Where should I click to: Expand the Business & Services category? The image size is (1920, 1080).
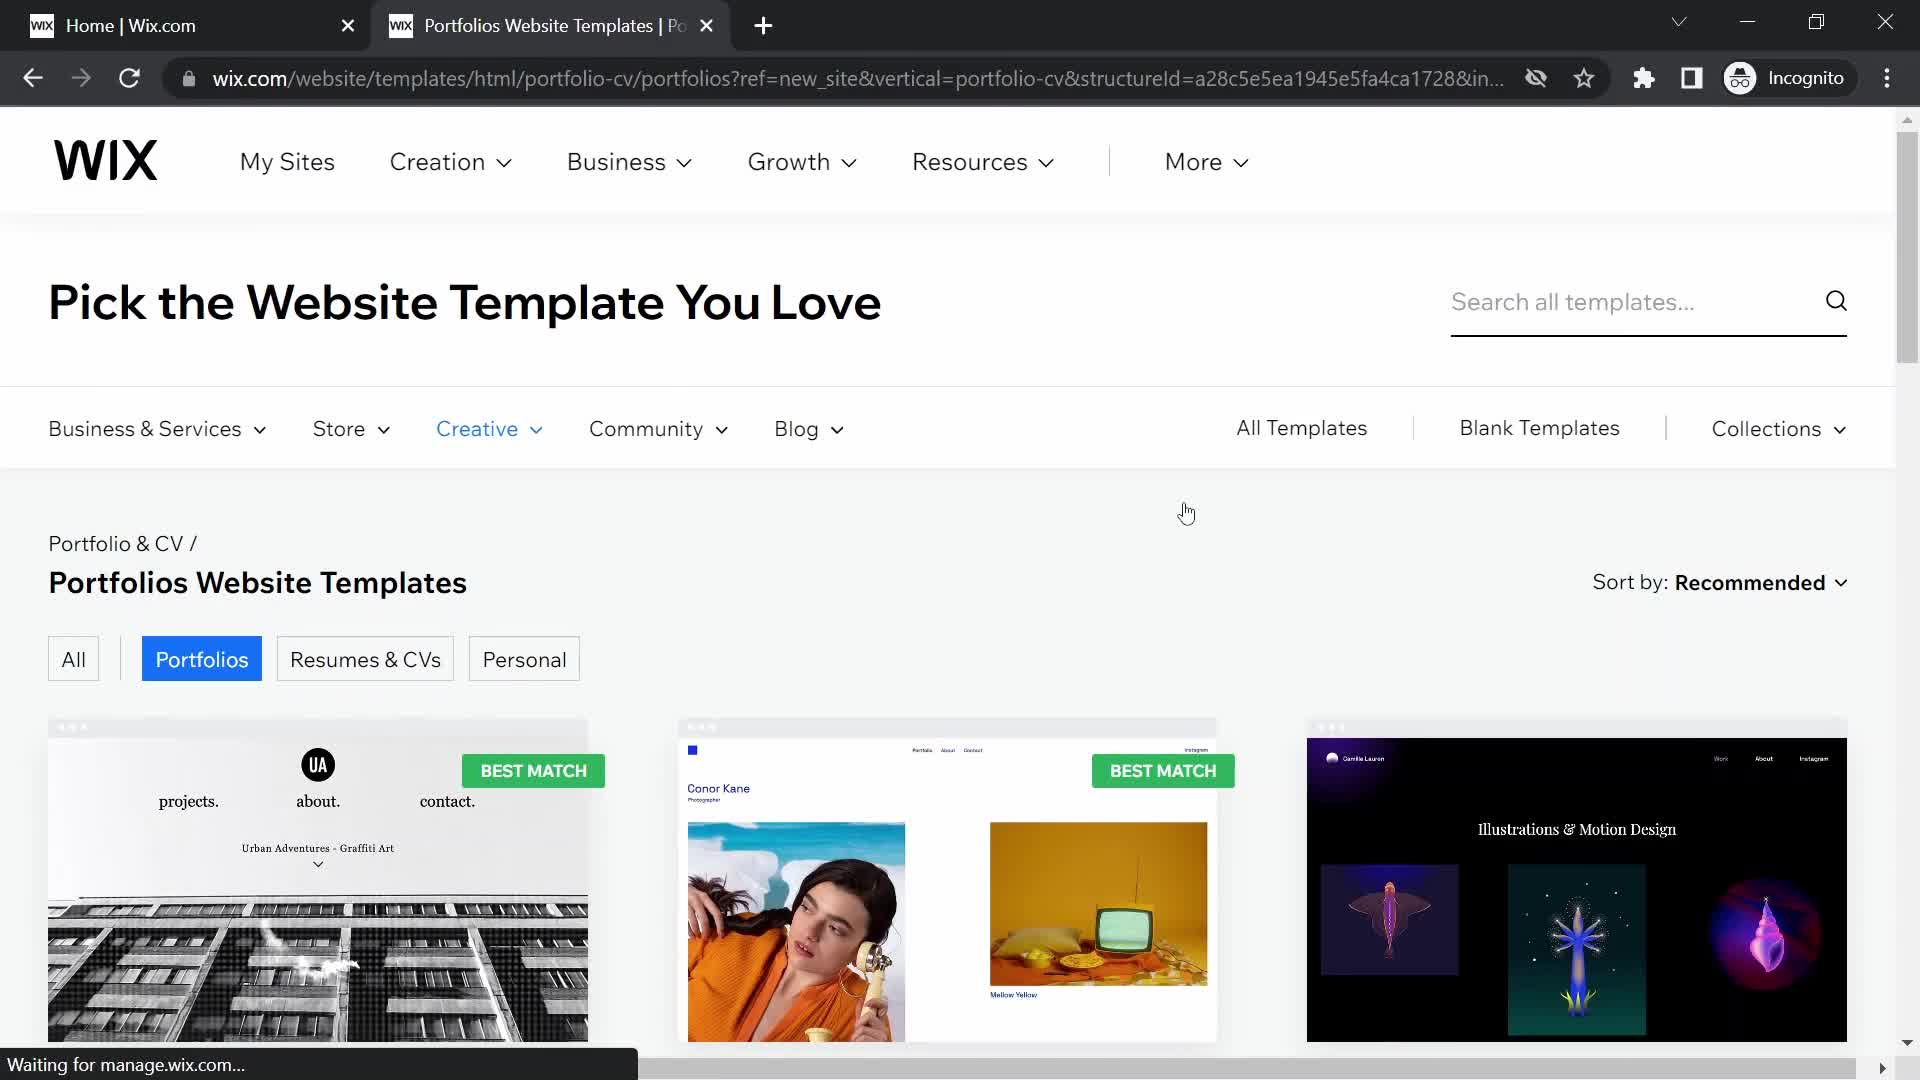pyautogui.click(x=157, y=429)
